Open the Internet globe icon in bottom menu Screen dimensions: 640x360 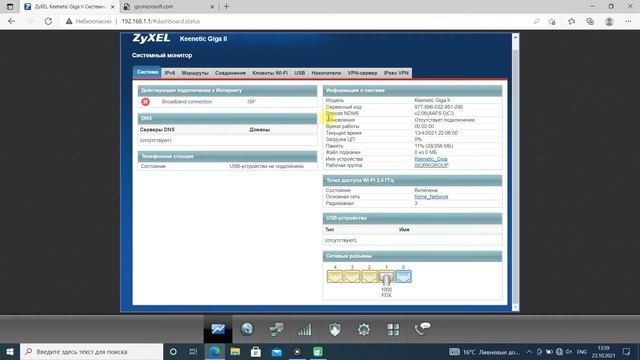pos(247,329)
